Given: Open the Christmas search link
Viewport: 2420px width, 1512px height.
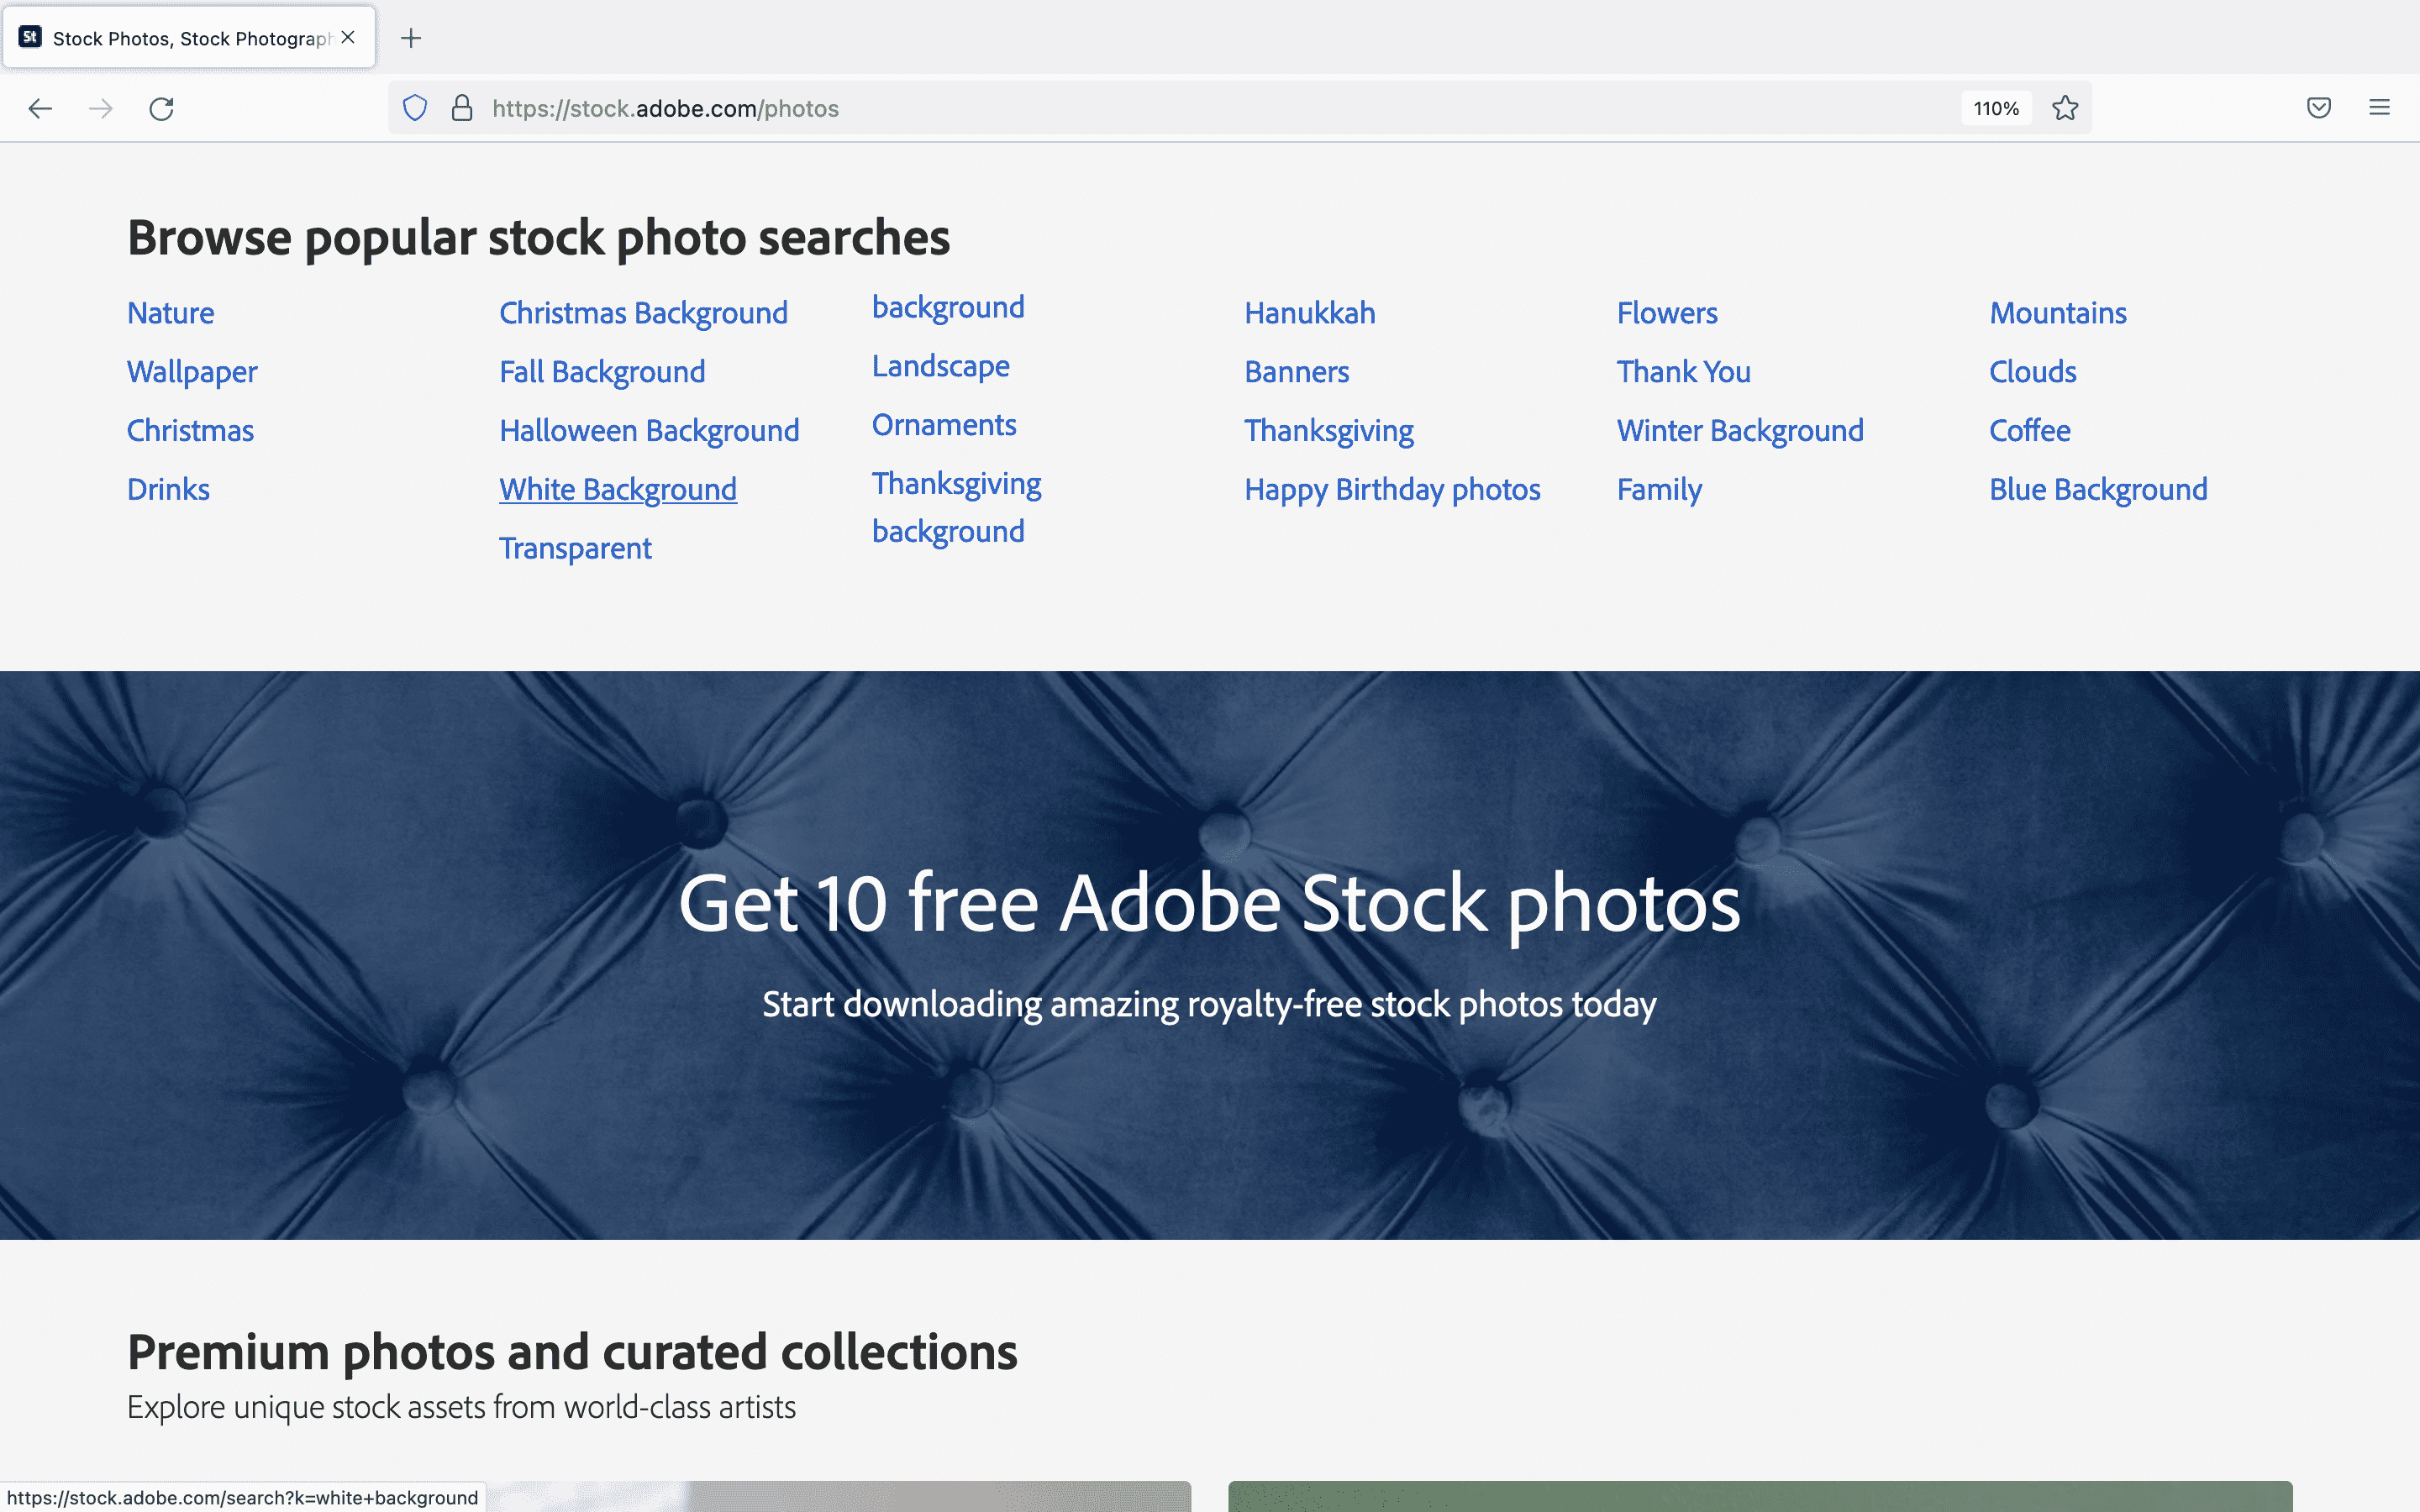Looking at the screenshot, I should click(x=190, y=431).
